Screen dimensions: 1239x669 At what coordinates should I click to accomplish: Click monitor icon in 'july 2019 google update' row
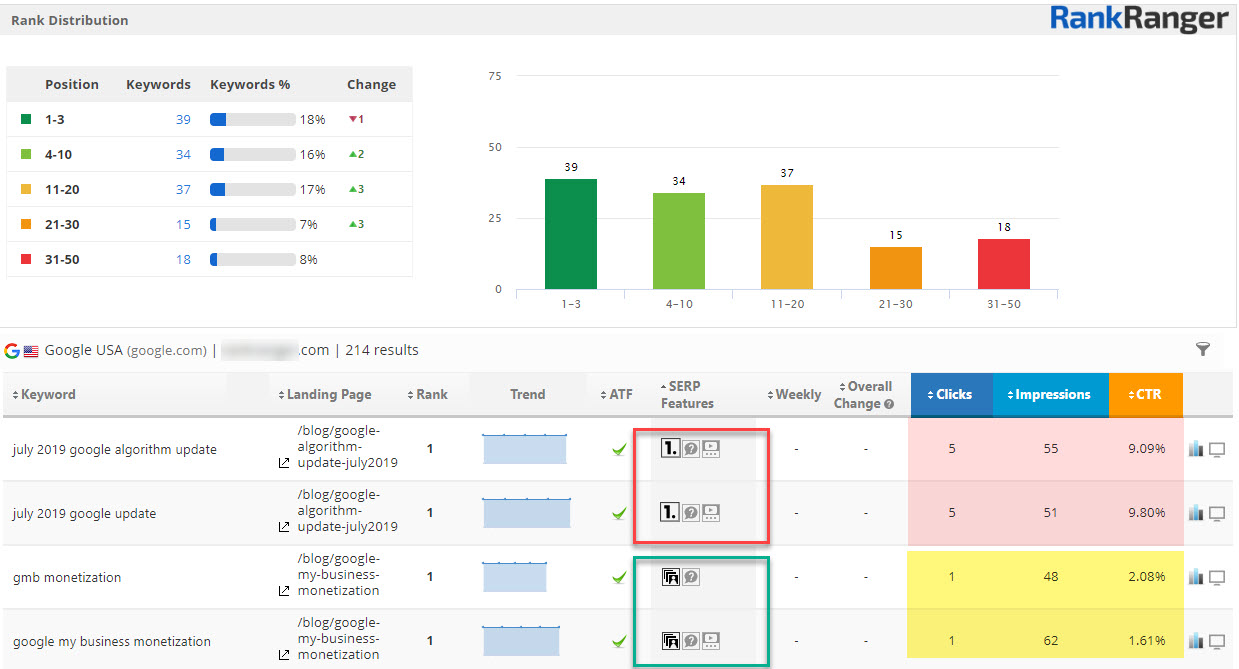(x=1217, y=513)
